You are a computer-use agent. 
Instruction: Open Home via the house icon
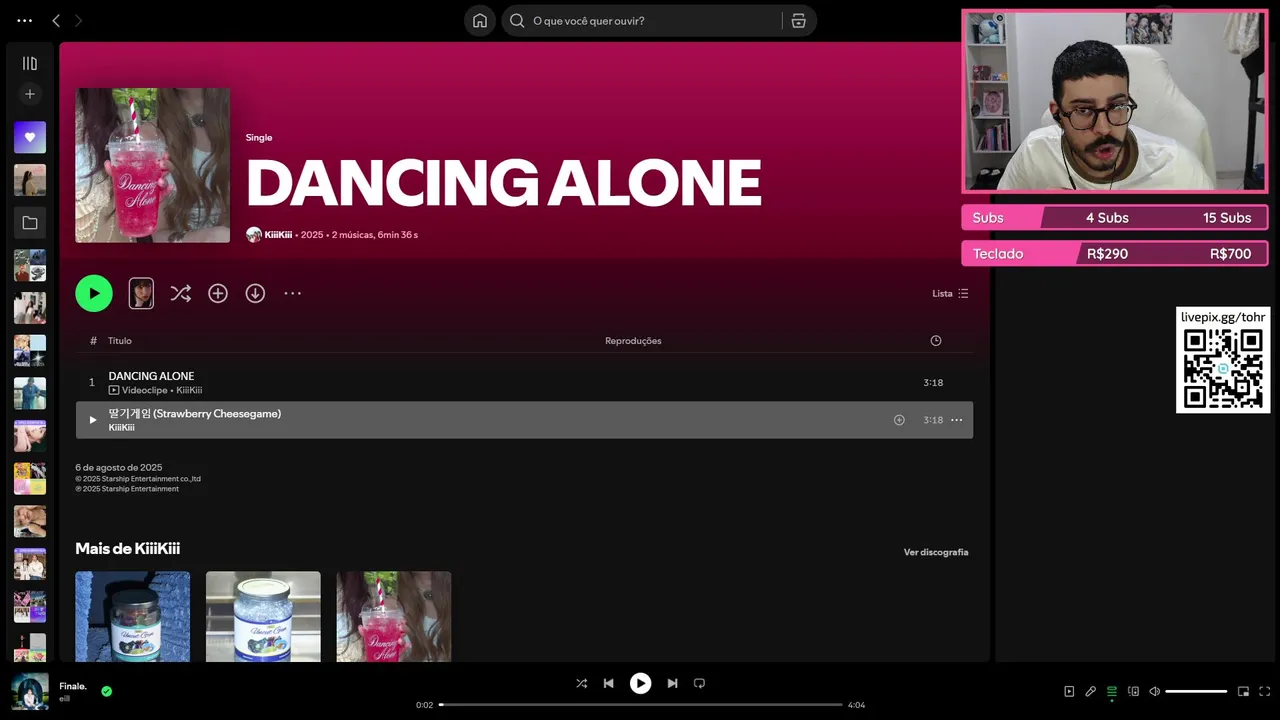480,21
